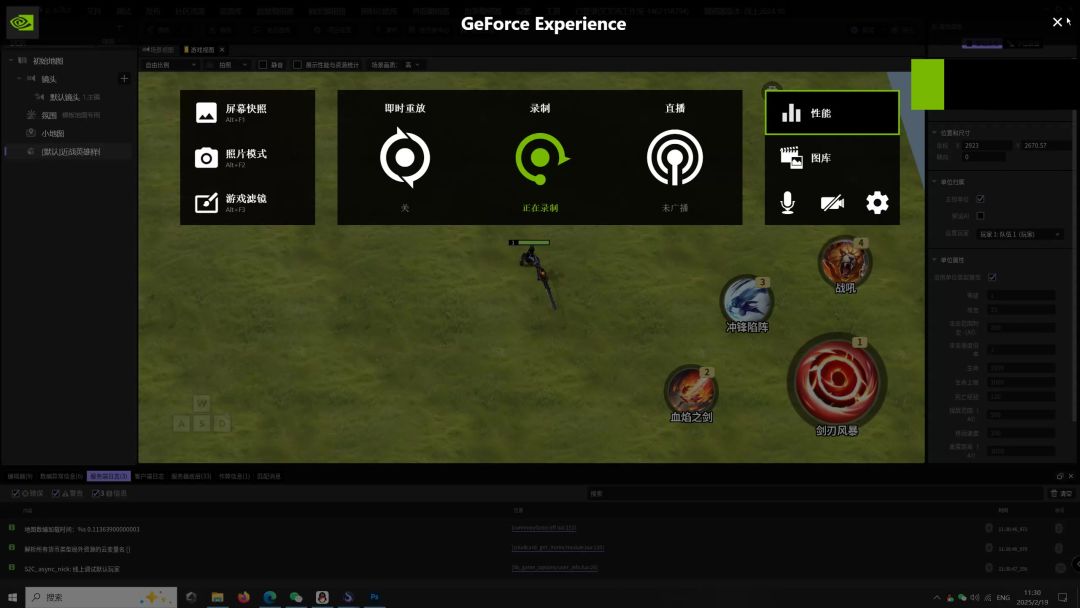Open GeForce overlay settings gear
The width and height of the screenshot is (1080, 608).
point(877,203)
